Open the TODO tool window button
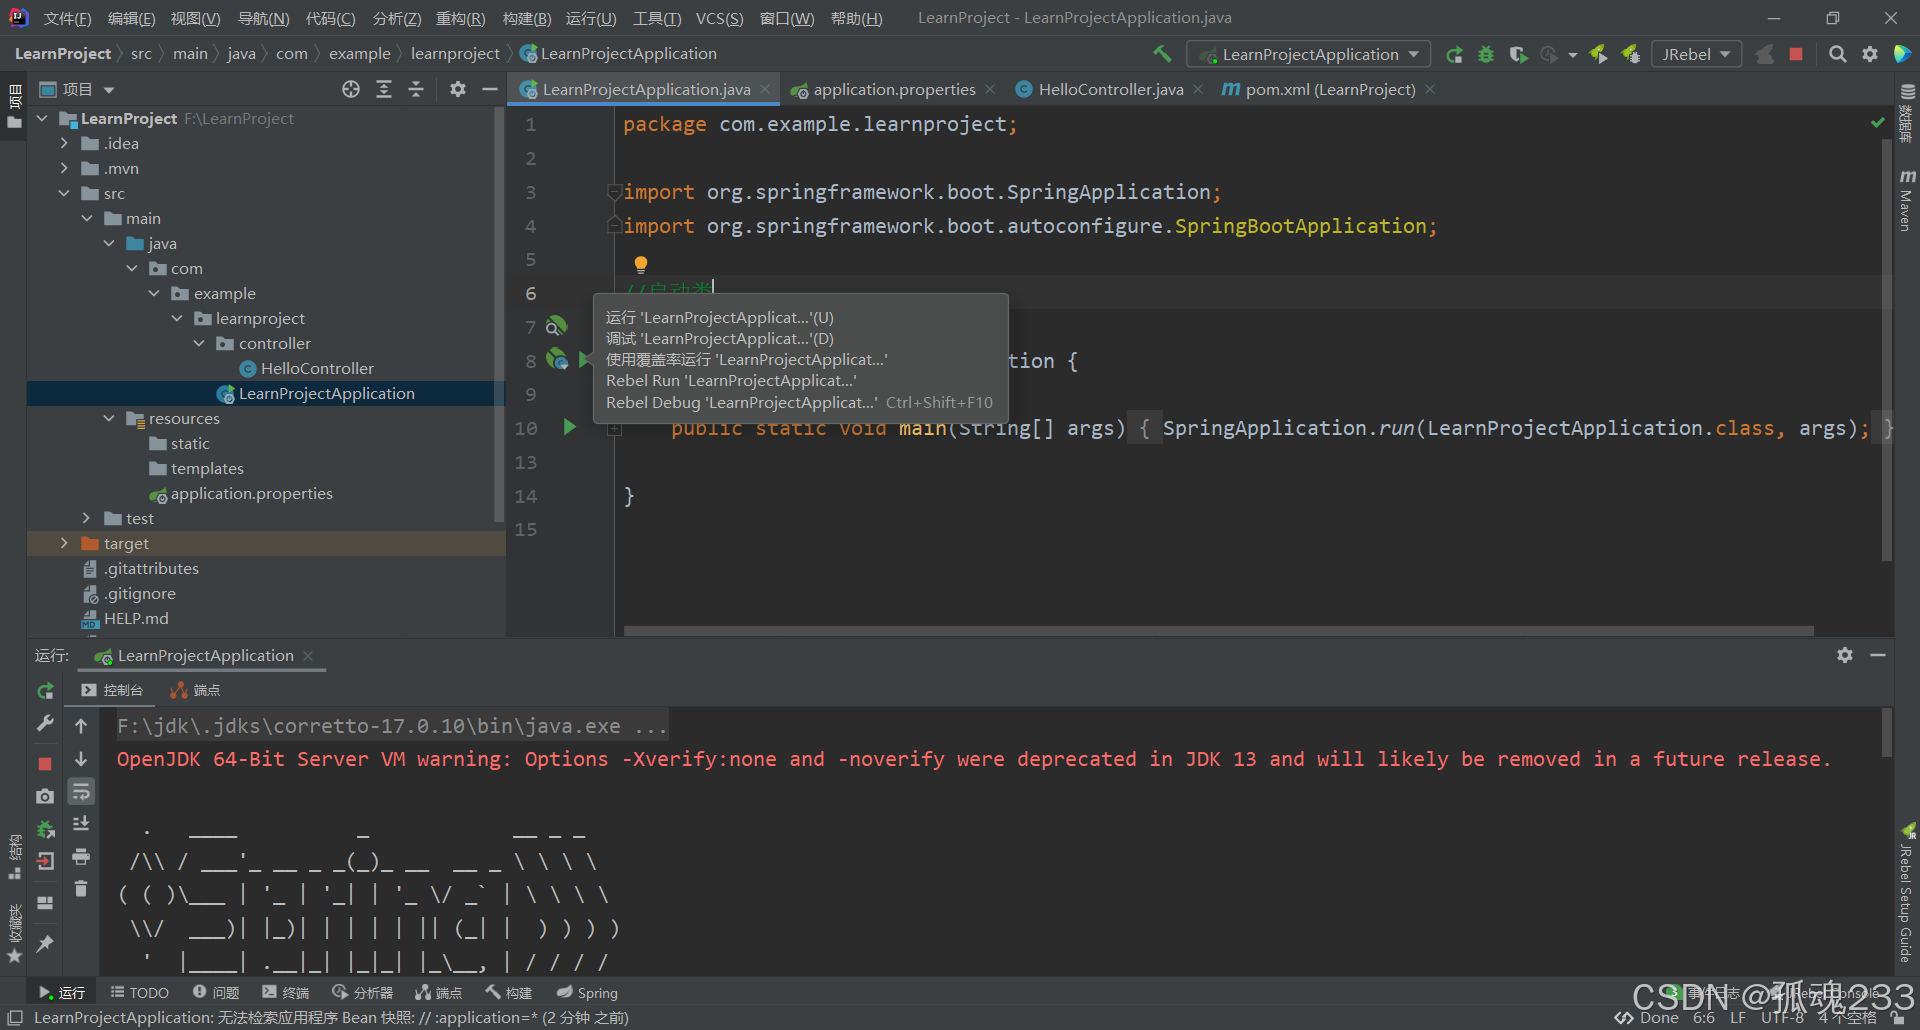The height and width of the screenshot is (1030, 1920). point(139,993)
